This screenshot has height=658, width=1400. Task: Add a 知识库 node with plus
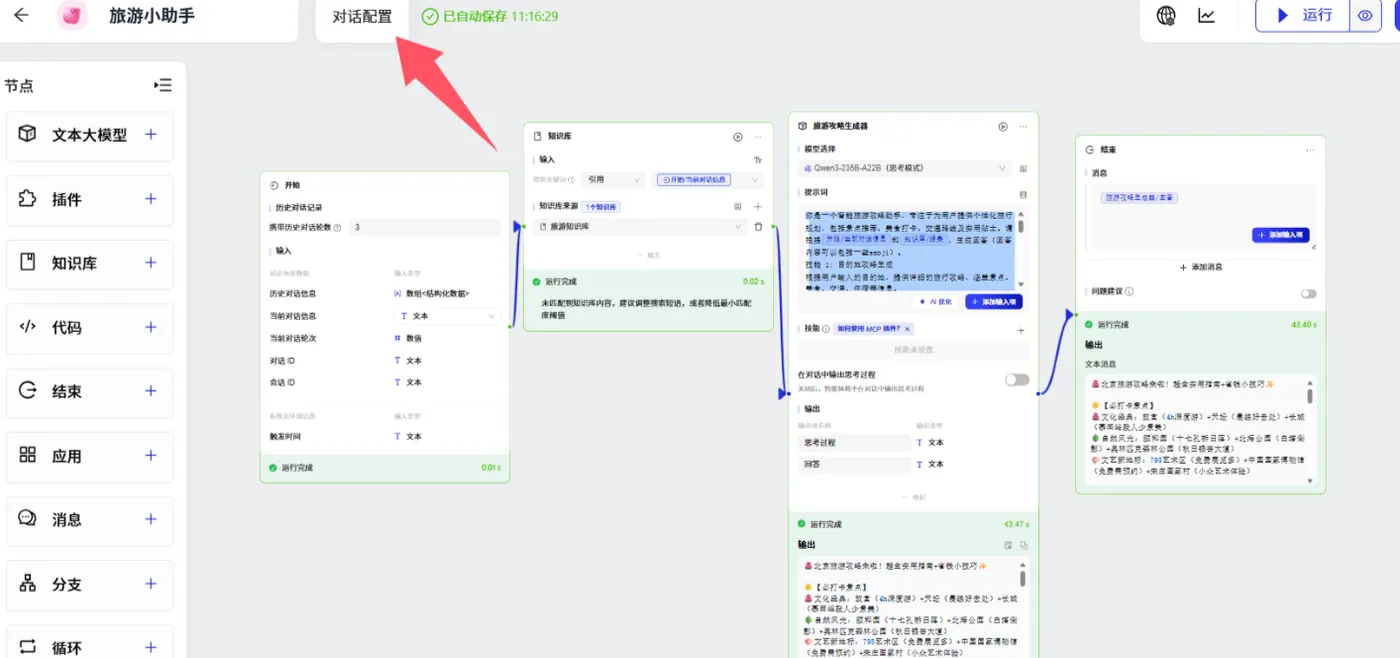point(151,263)
